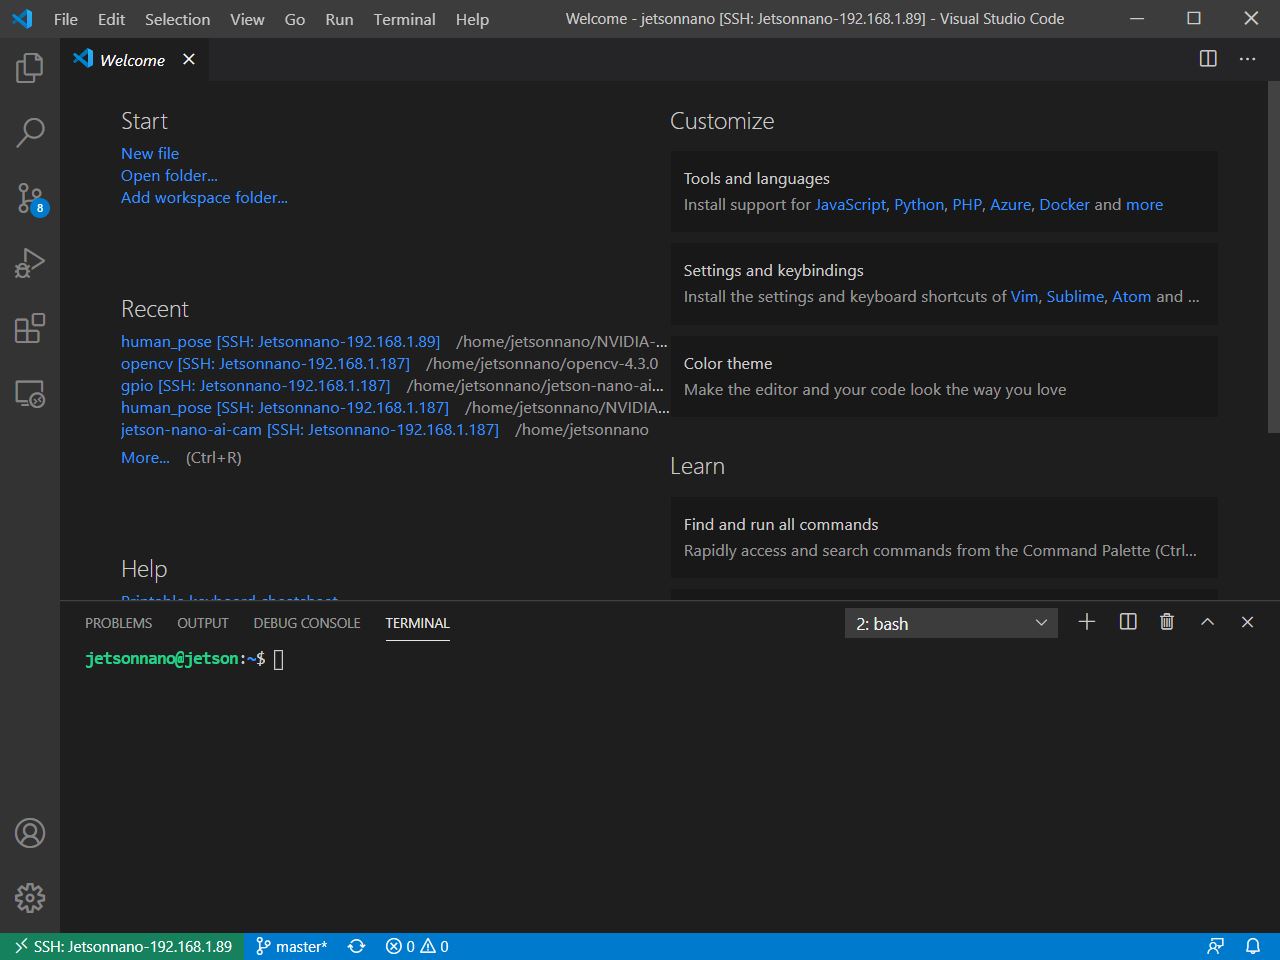Open recent human_pose on 192.168.1.187

tap(285, 407)
